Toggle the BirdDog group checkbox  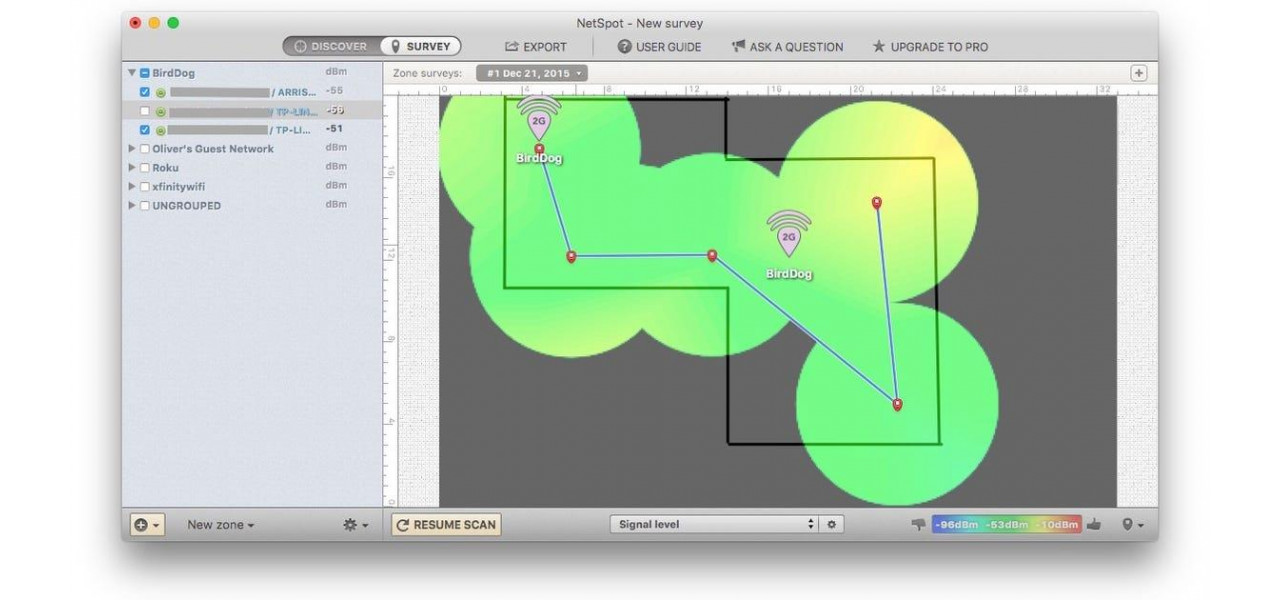[145, 73]
